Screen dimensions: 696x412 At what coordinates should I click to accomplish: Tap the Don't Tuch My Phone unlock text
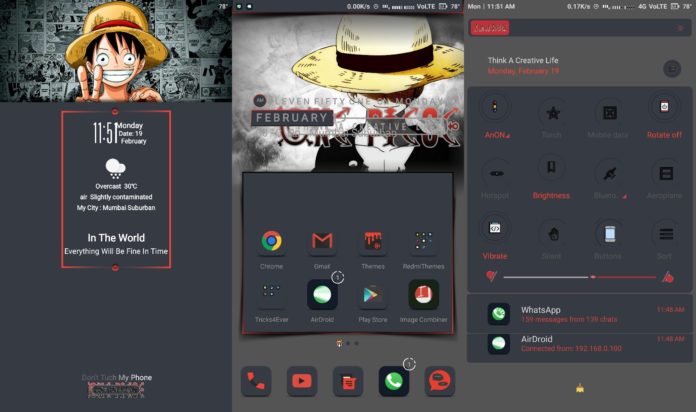[x=117, y=377]
